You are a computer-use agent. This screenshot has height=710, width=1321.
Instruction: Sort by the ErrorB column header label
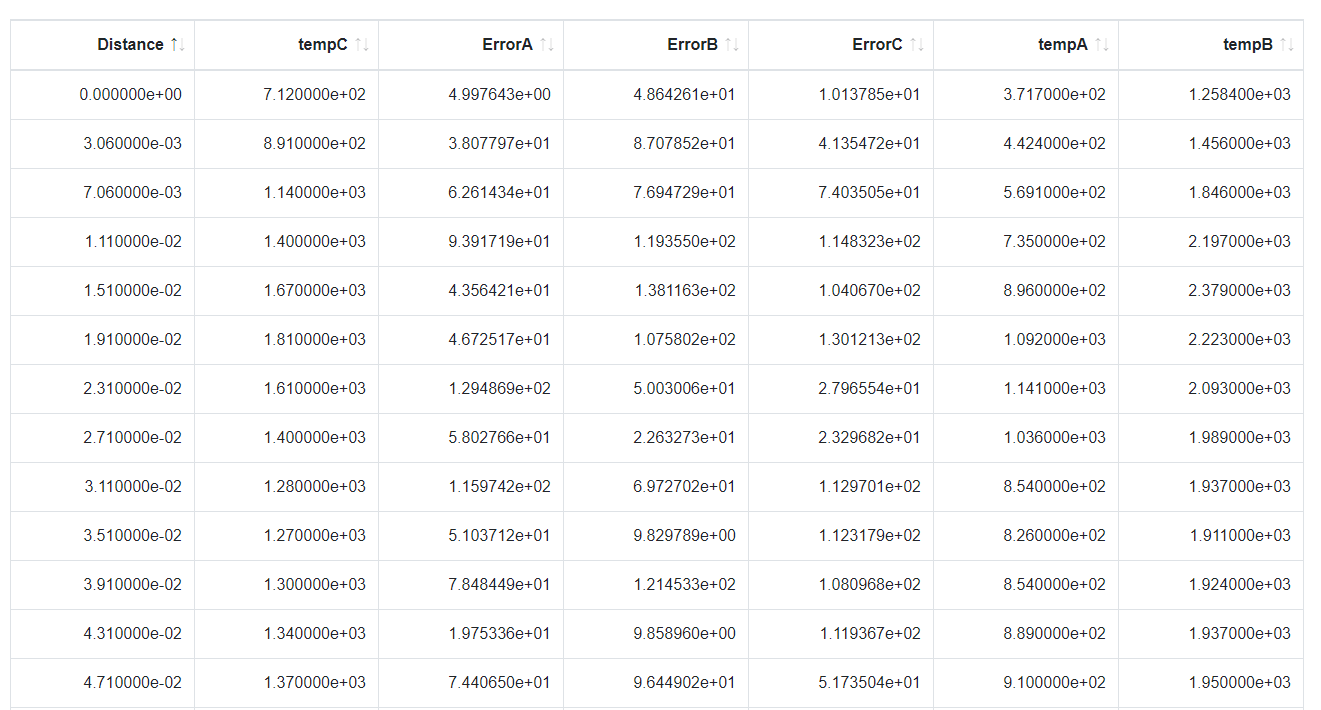pos(692,45)
